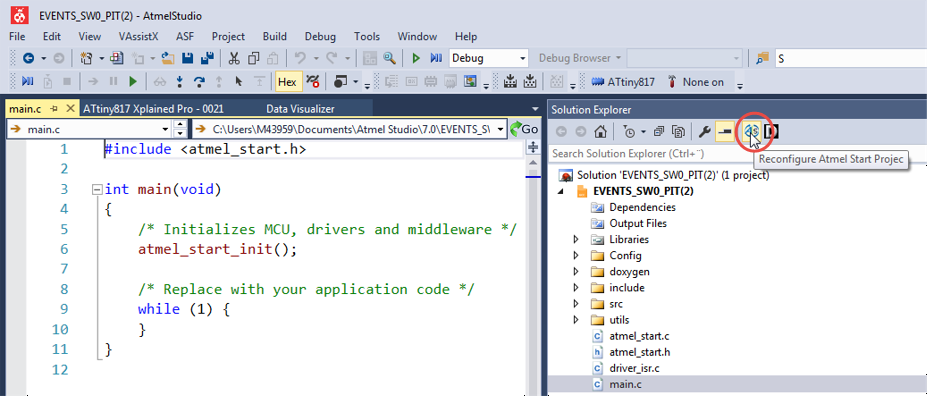This screenshot has width=927, height=396.
Task: Open the Build menu
Action: pyautogui.click(x=275, y=36)
